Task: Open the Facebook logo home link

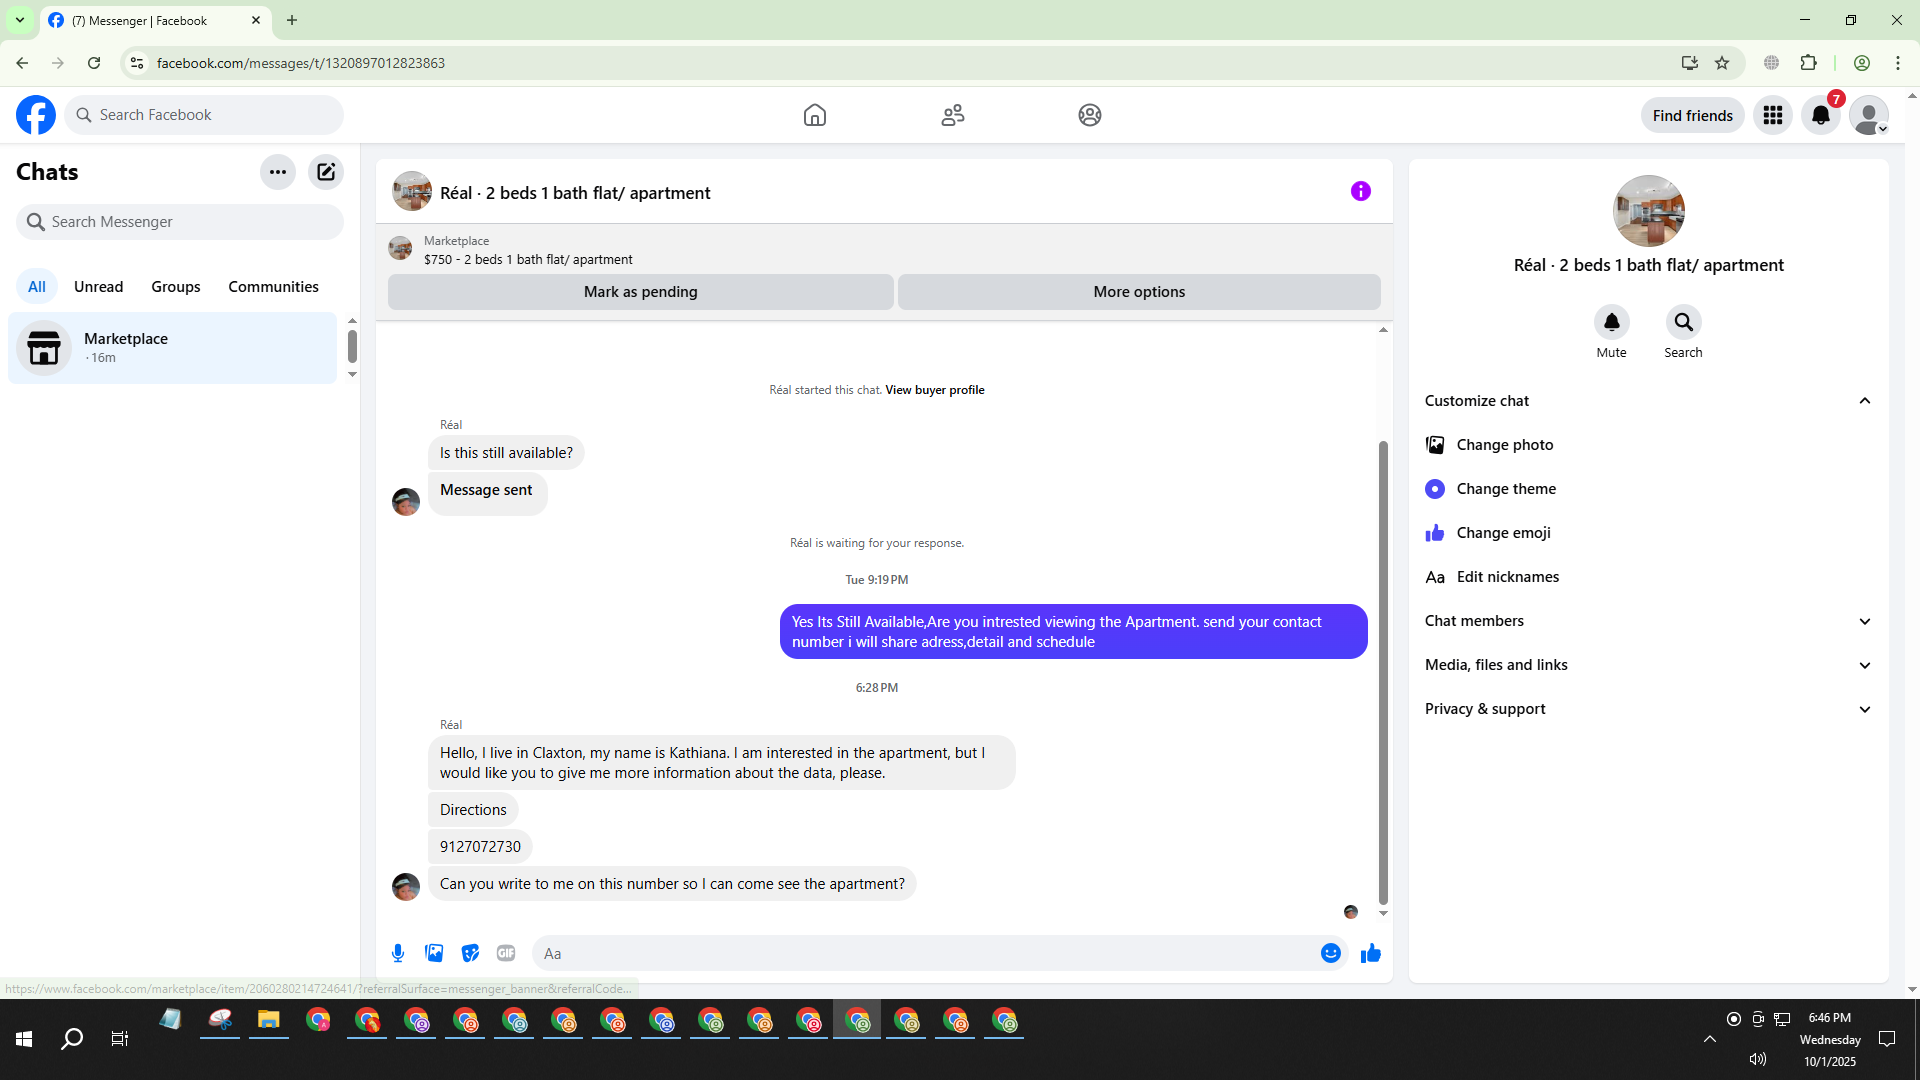Action: [36, 115]
